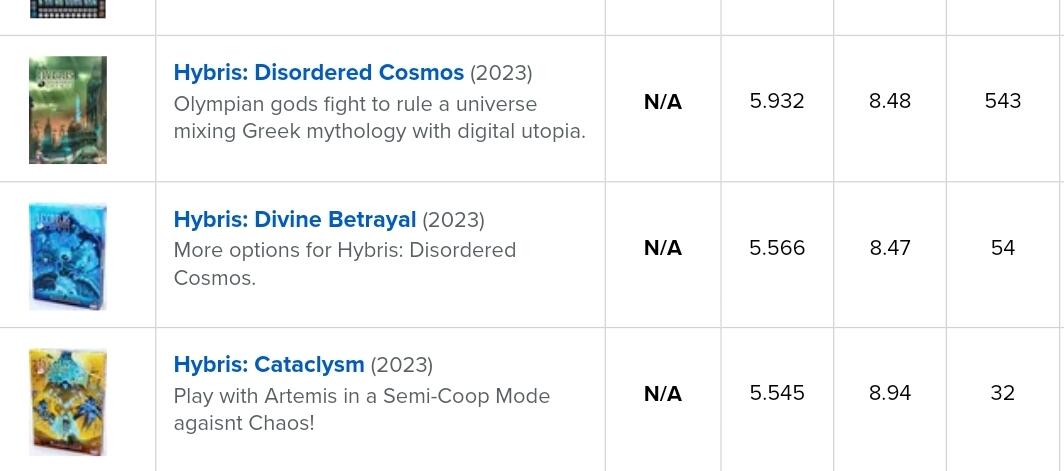
Task: Click the Hybris: Disordered Cosmos box cover thumbnail
Action: 68,110
